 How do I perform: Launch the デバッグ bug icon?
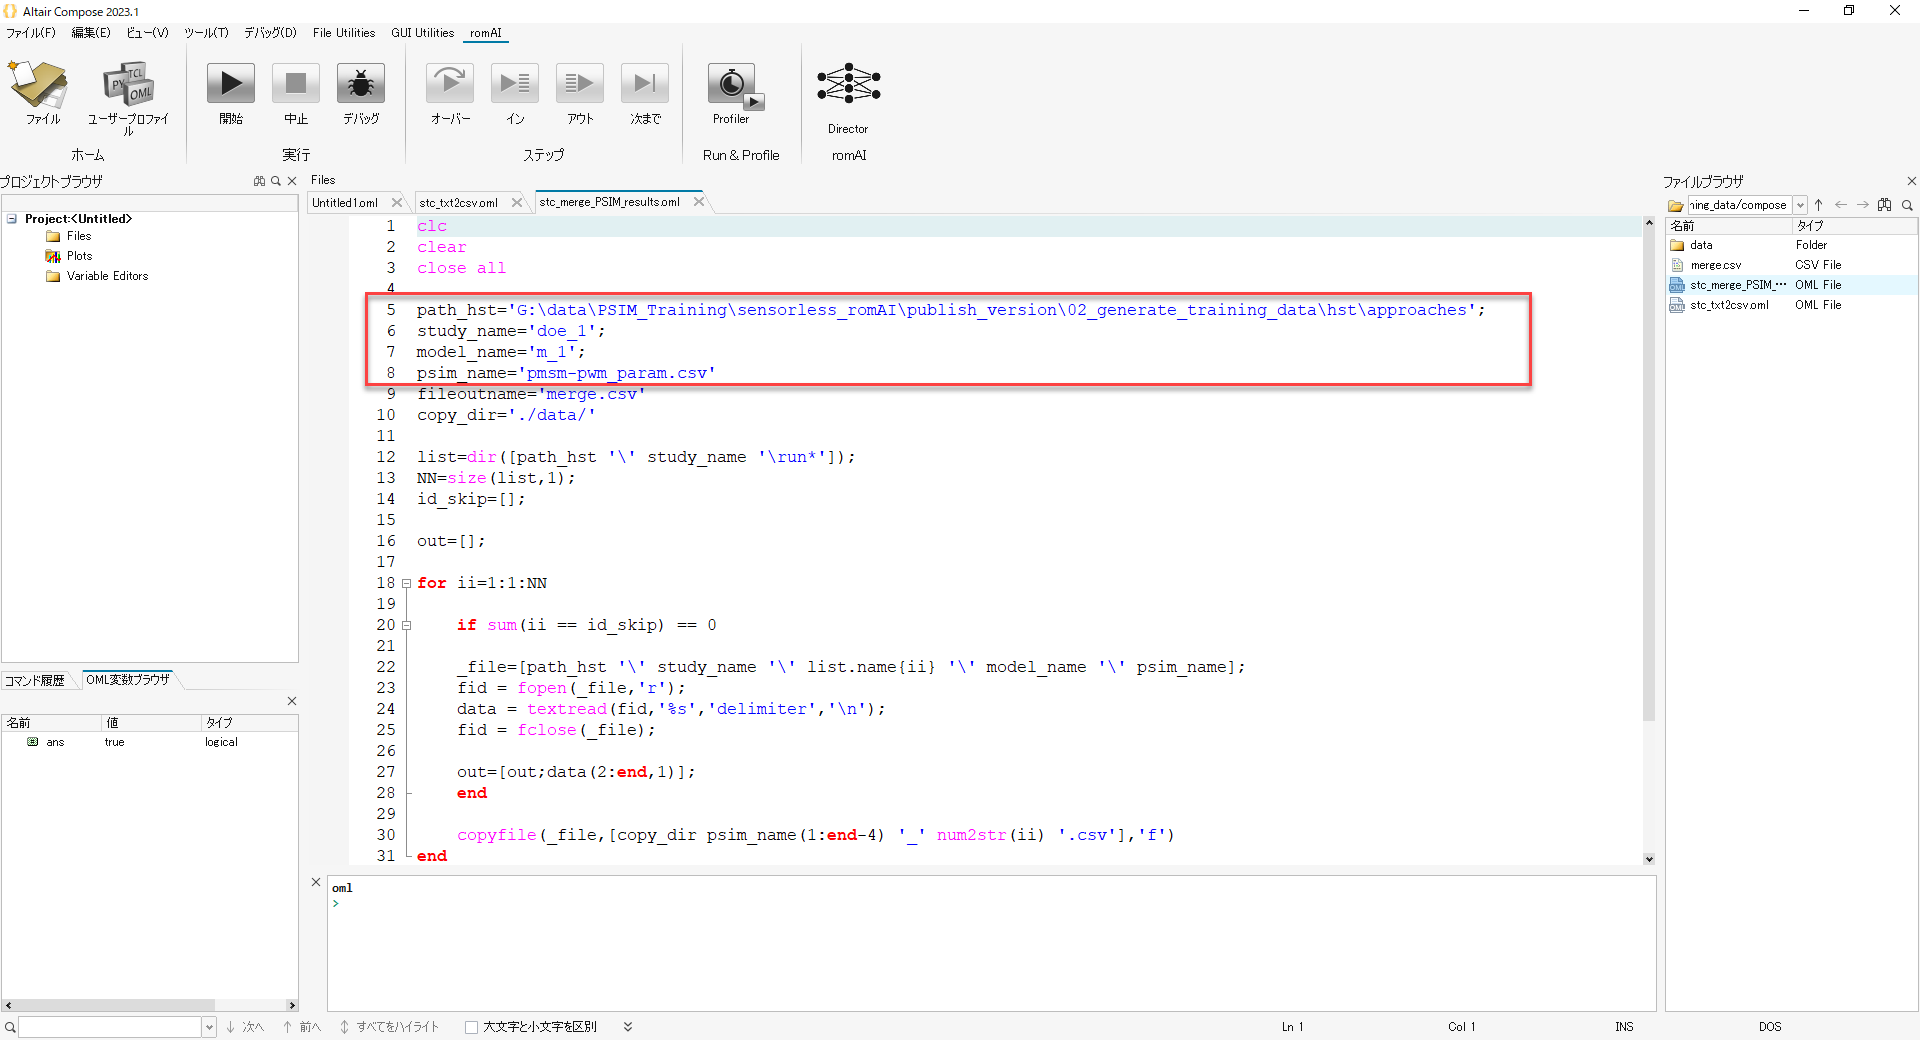[x=361, y=85]
